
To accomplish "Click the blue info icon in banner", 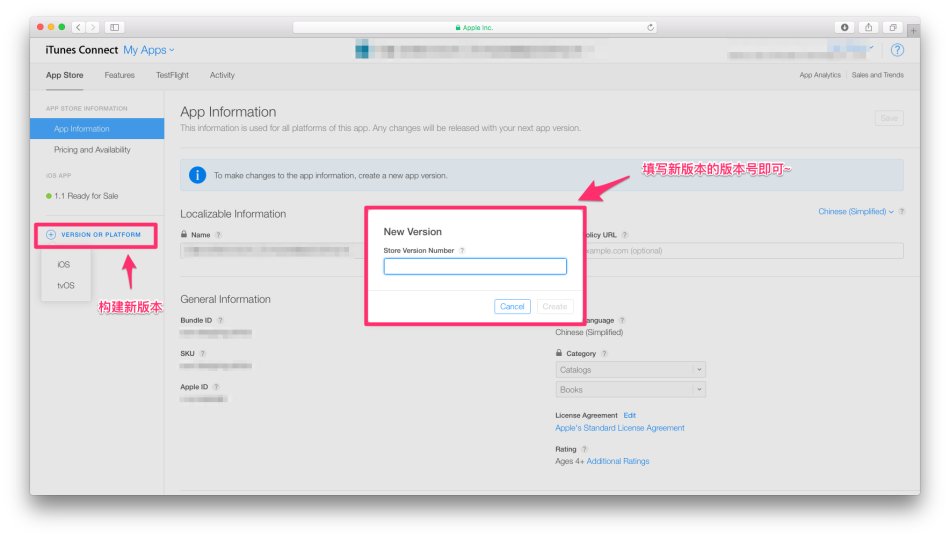I will (x=197, y=175).
